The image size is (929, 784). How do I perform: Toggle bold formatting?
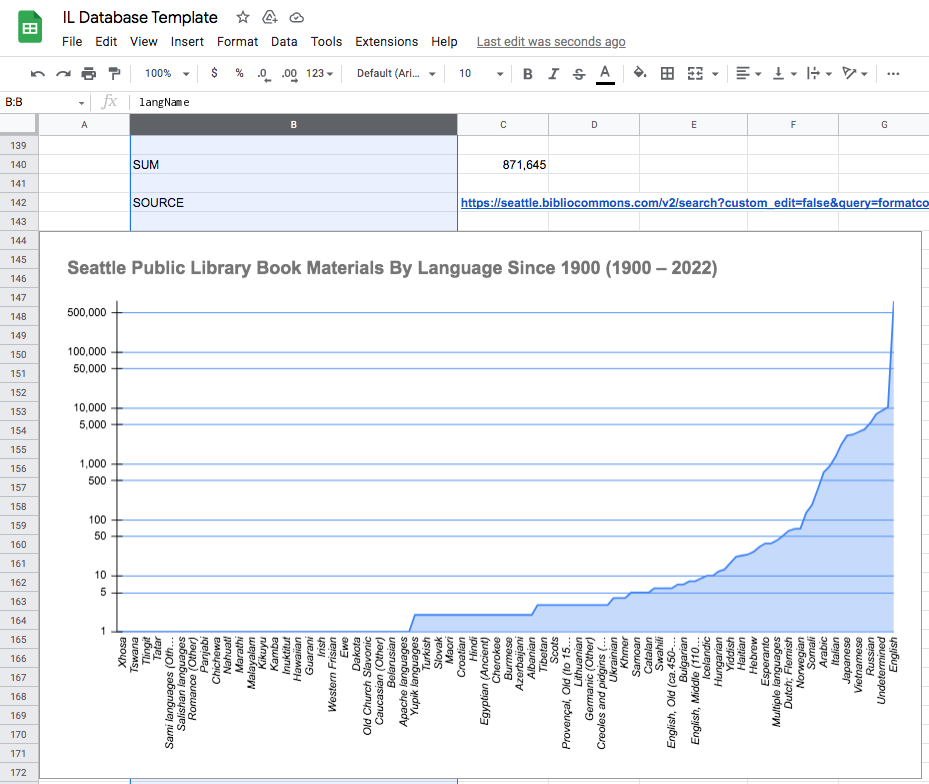[x=527, y=73]
